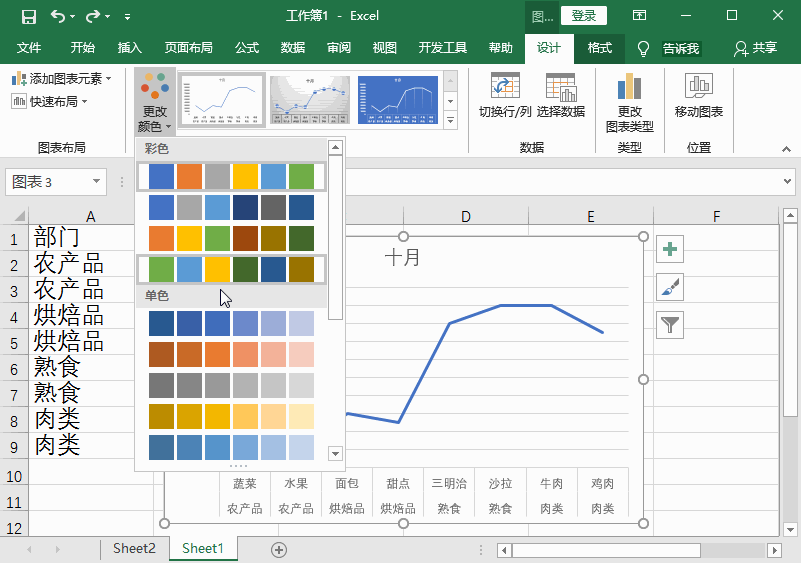Viewport: 801px width, 563px height.
Task: Switch to the 开发工具 tab
Action: coord(442,48)
